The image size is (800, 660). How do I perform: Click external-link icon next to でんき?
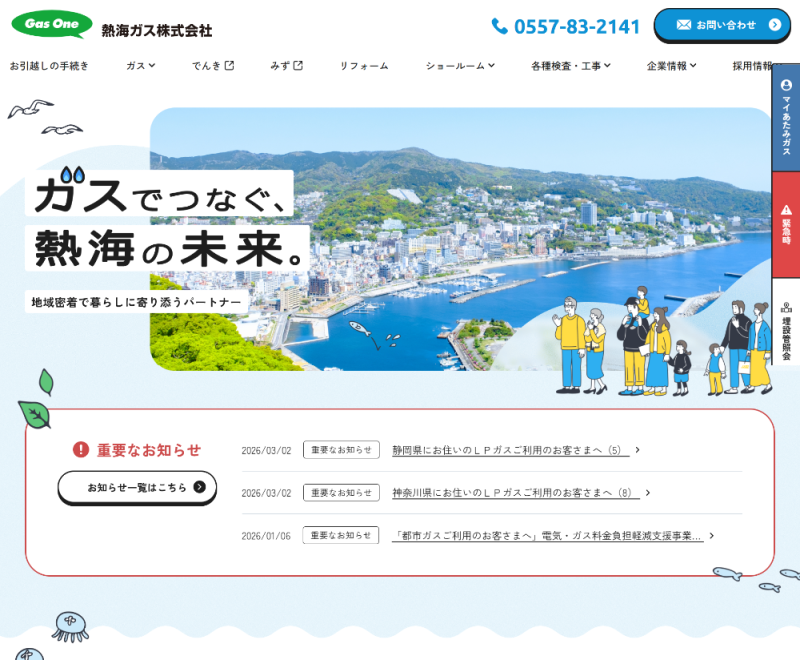[230, 65]
